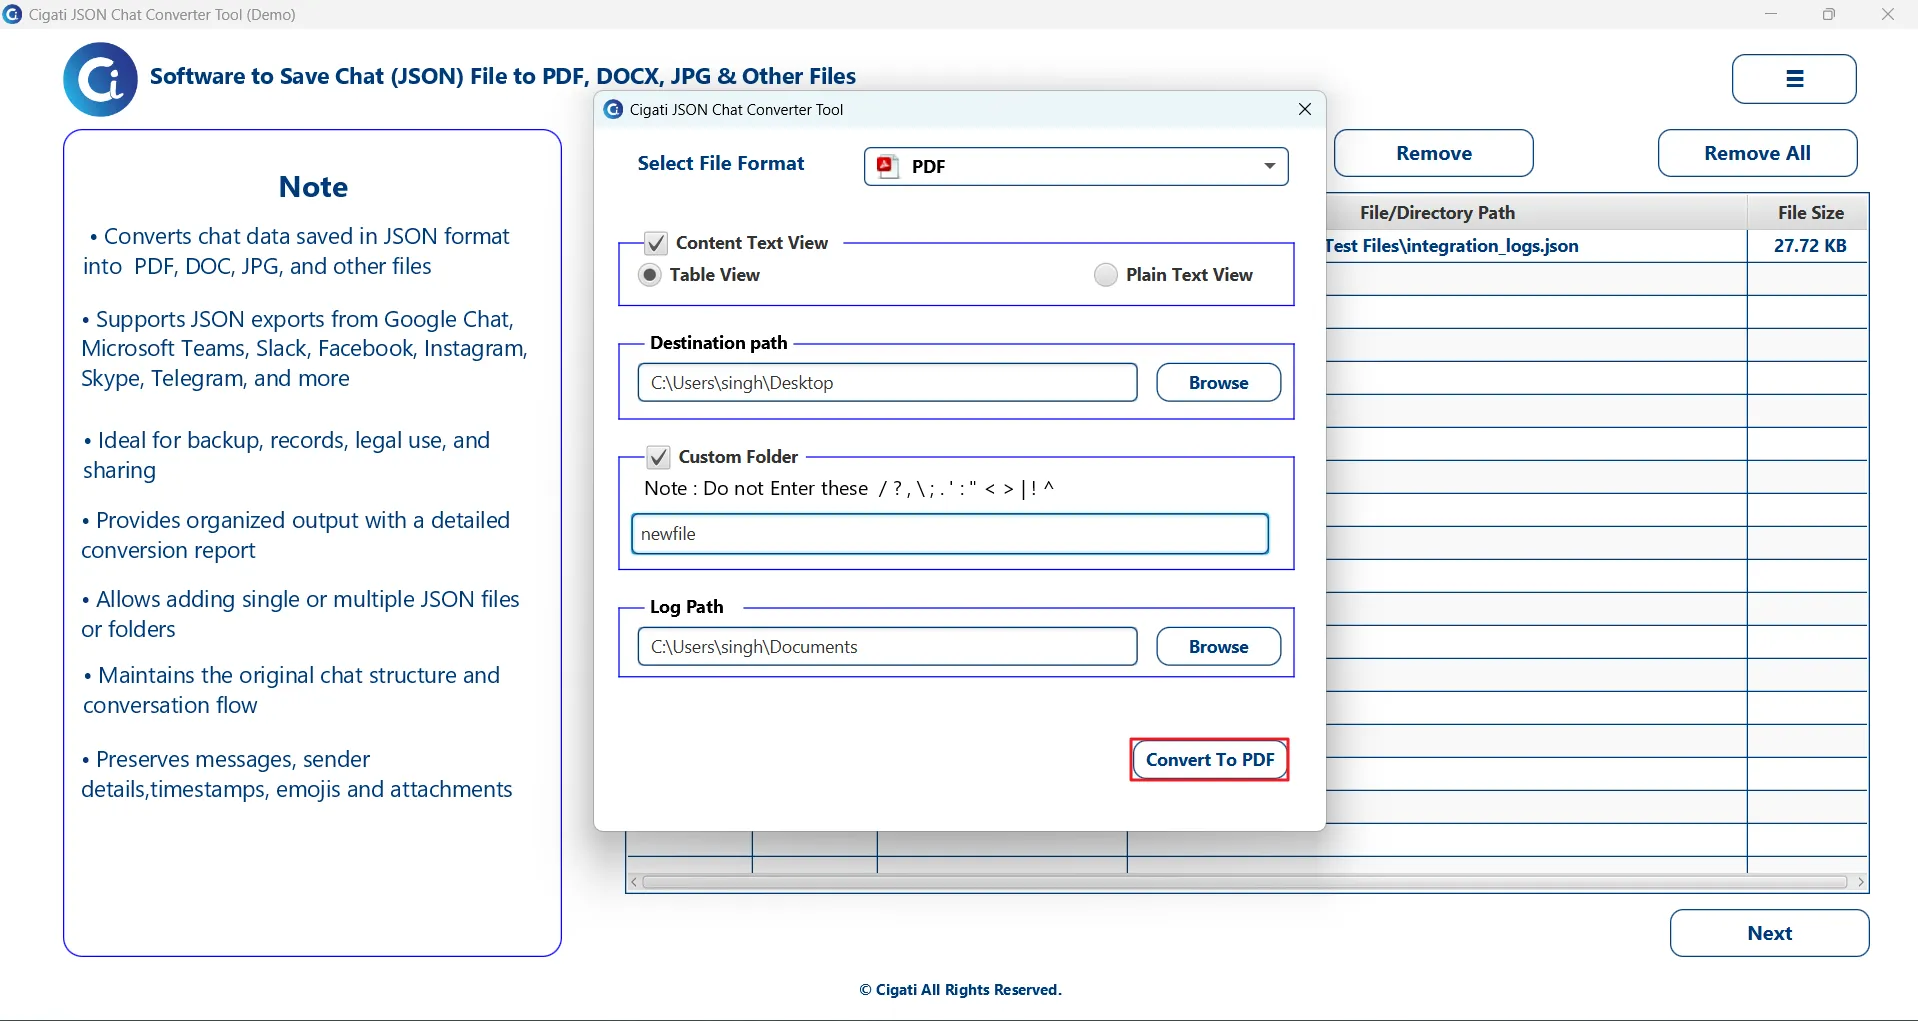The image size is (1918, 1021).
Task: Toggle the Custom Folder checkbox
Action: point(658,457)
